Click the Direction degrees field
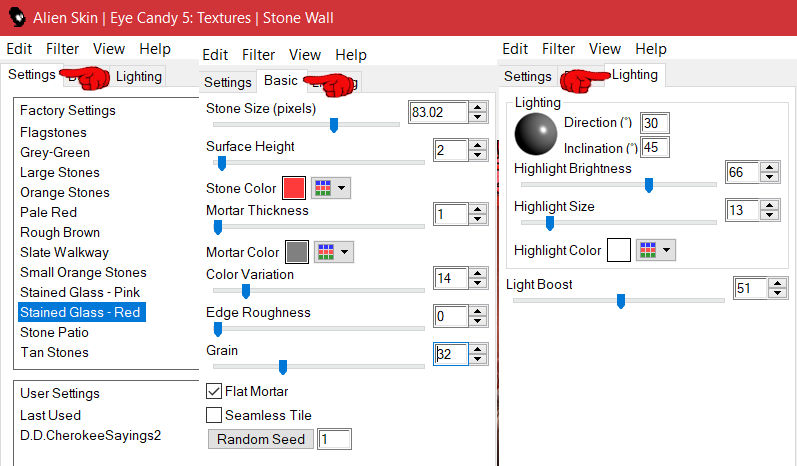The image size is (797, 466). [x=654, y=123]
